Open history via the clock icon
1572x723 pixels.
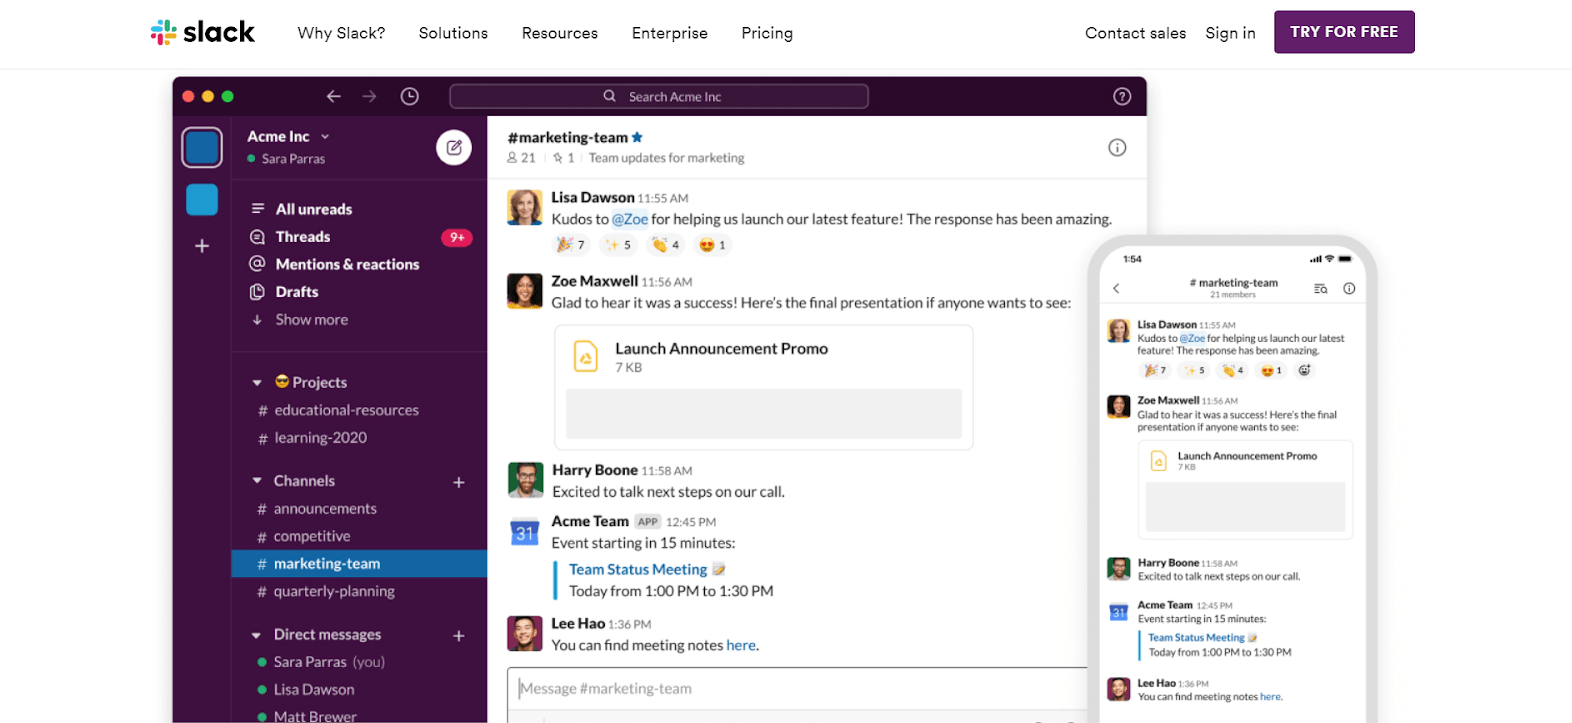[409, 96]
